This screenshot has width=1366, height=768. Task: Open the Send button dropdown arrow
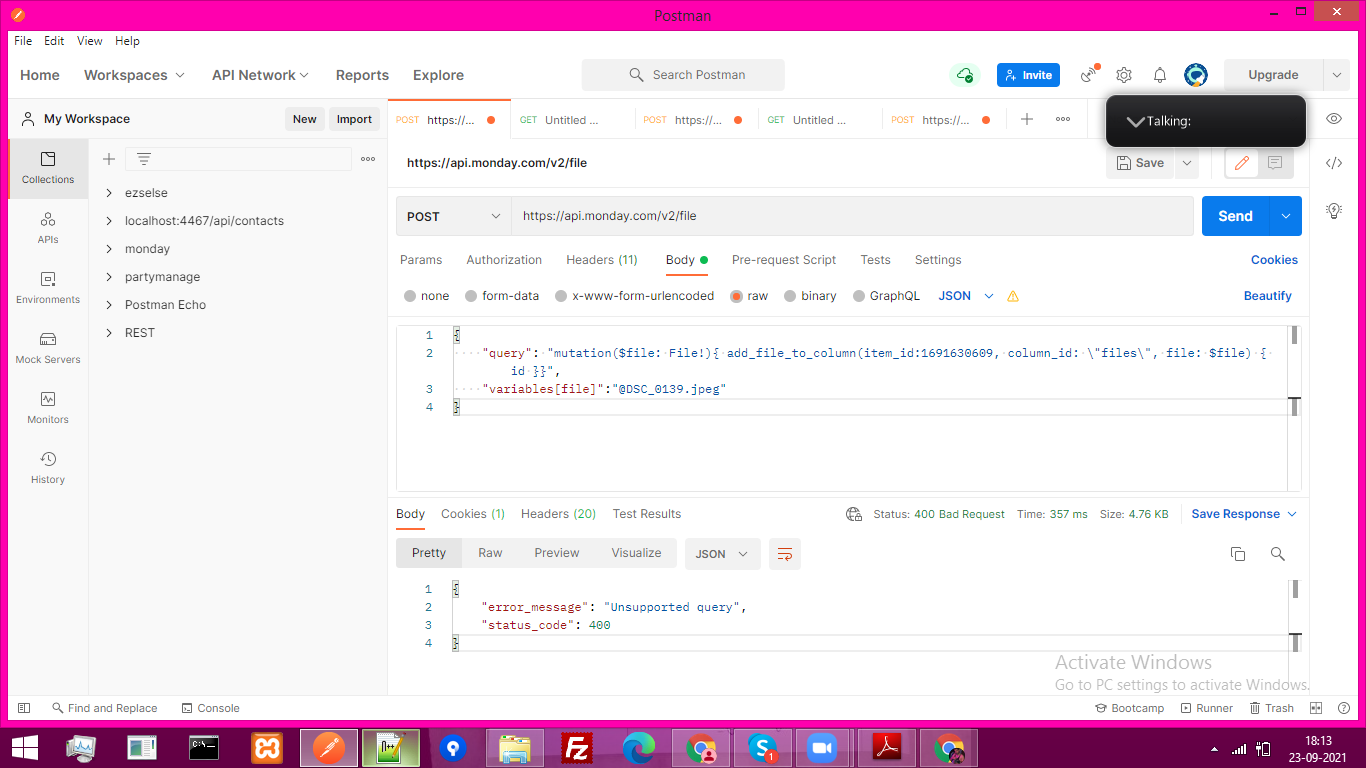pyautogui.click(x=1286, y=216)
